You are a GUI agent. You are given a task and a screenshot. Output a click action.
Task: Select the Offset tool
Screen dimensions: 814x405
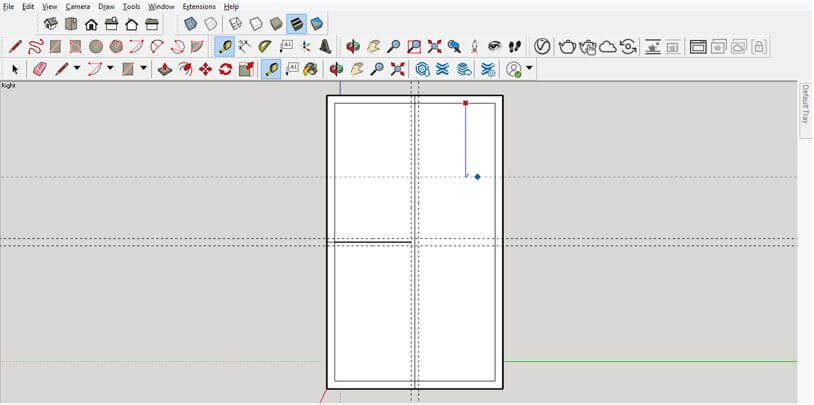click(185, 69)
